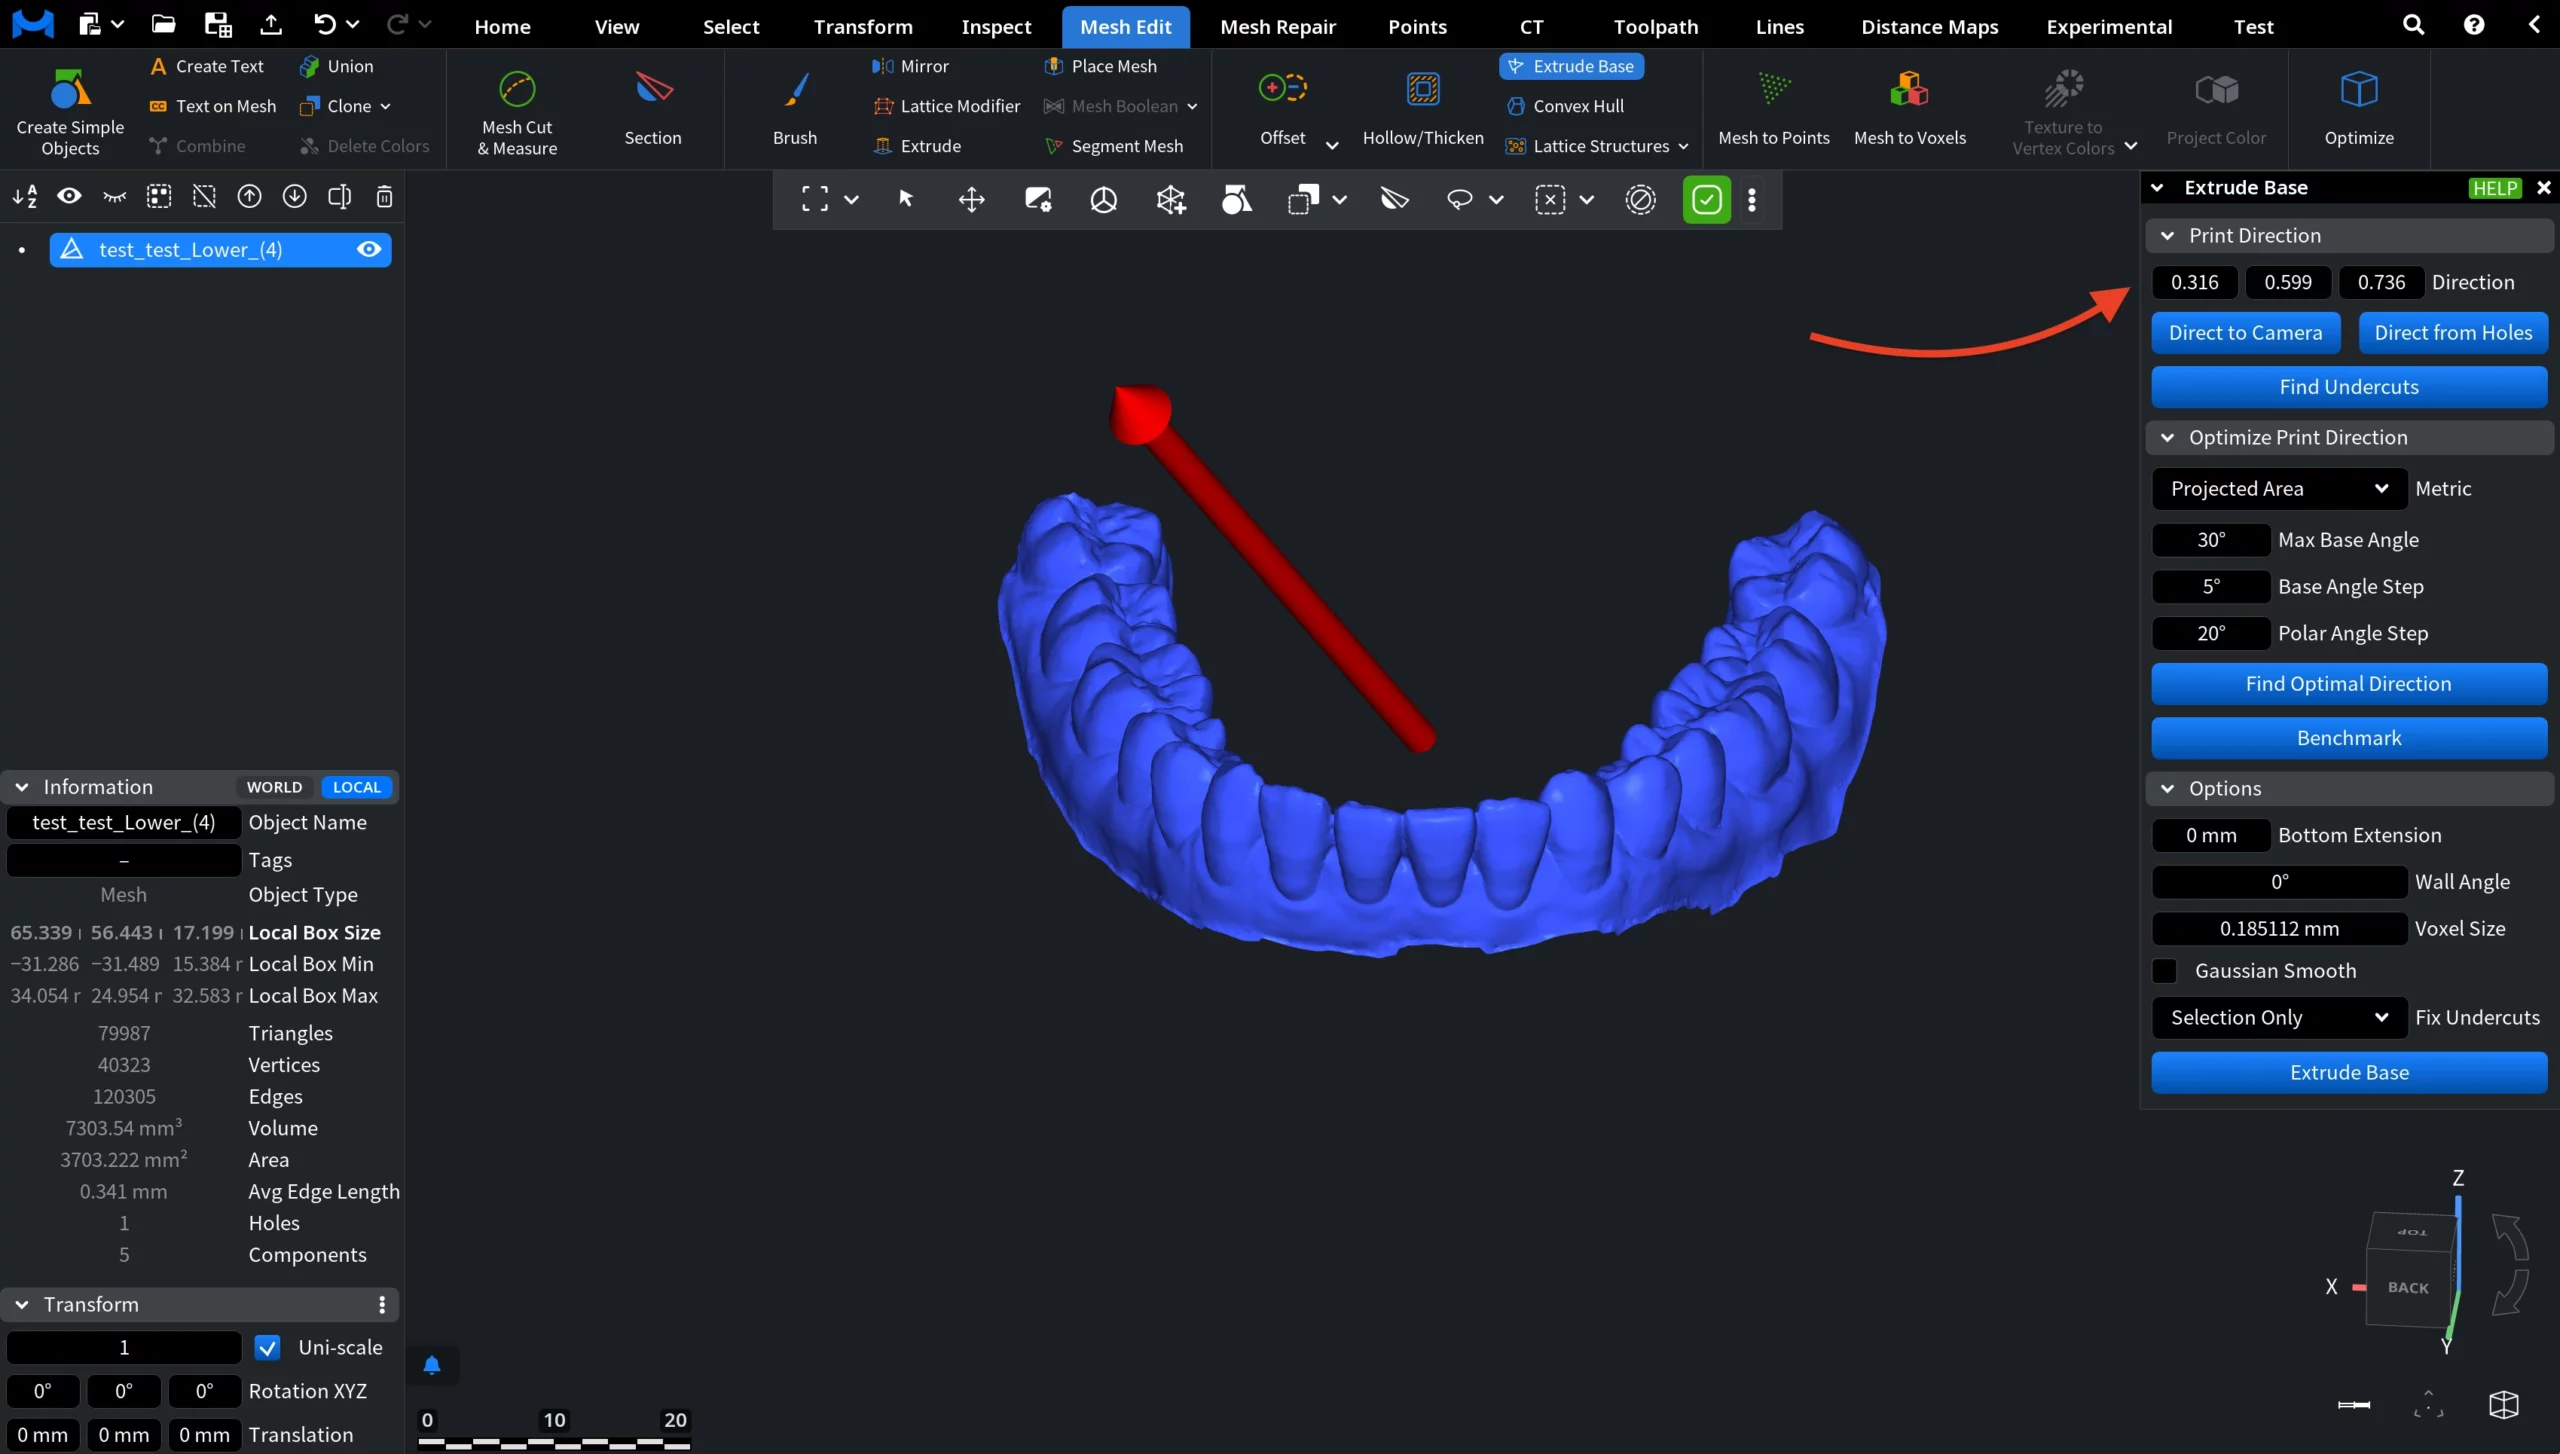Click the Find Optimal Direction button

pyautogui.click(x=2349, y=683)
